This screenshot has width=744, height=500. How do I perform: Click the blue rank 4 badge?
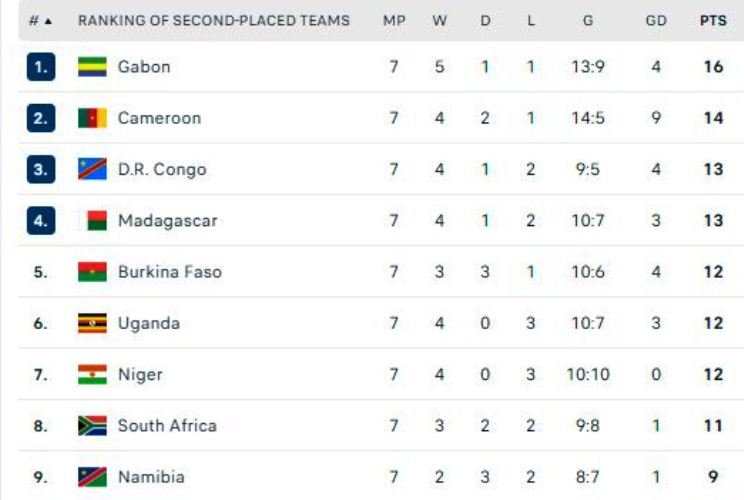(40, 221)
